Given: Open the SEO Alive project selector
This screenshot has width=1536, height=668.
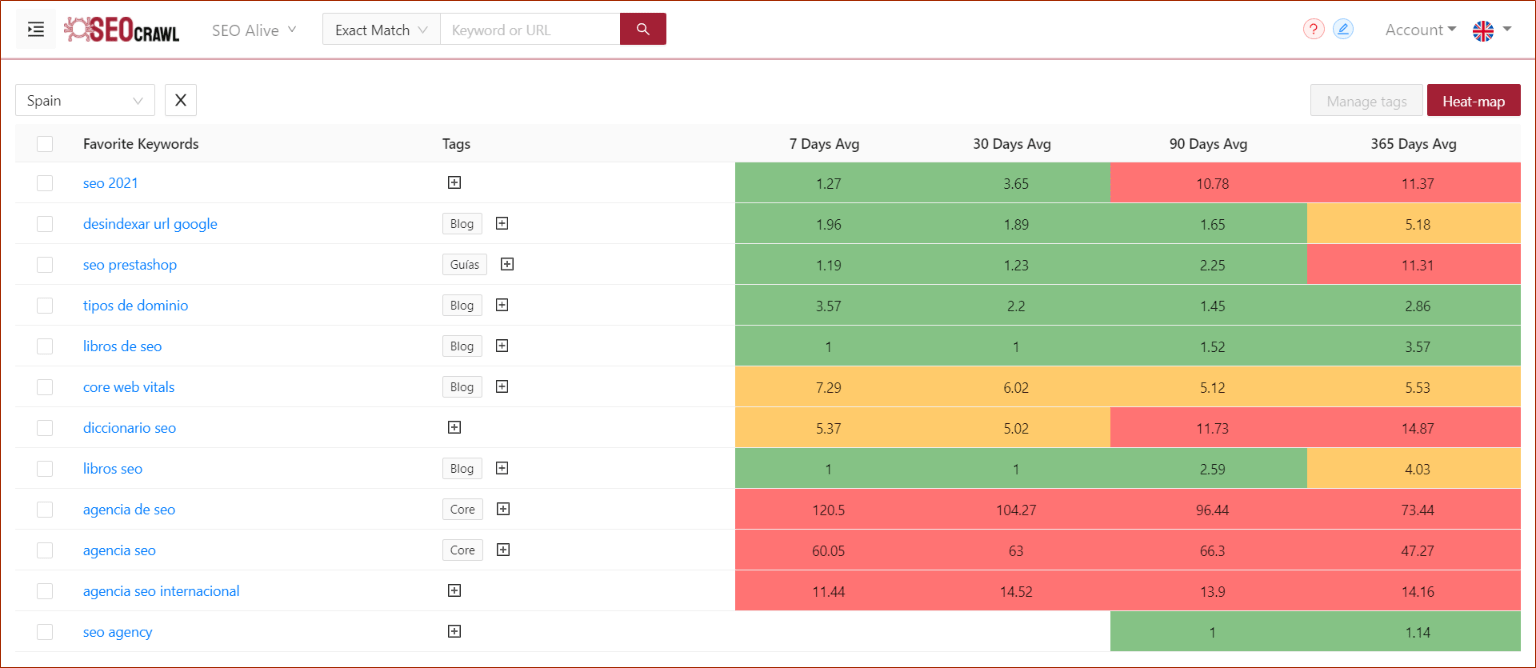Looking at the screenshot, I should (254, 30).
